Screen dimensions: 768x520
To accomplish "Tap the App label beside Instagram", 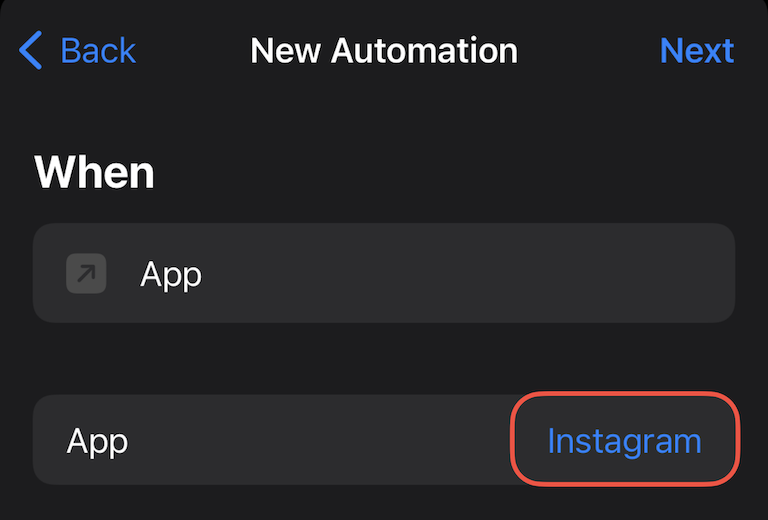I will pos(98,441).
